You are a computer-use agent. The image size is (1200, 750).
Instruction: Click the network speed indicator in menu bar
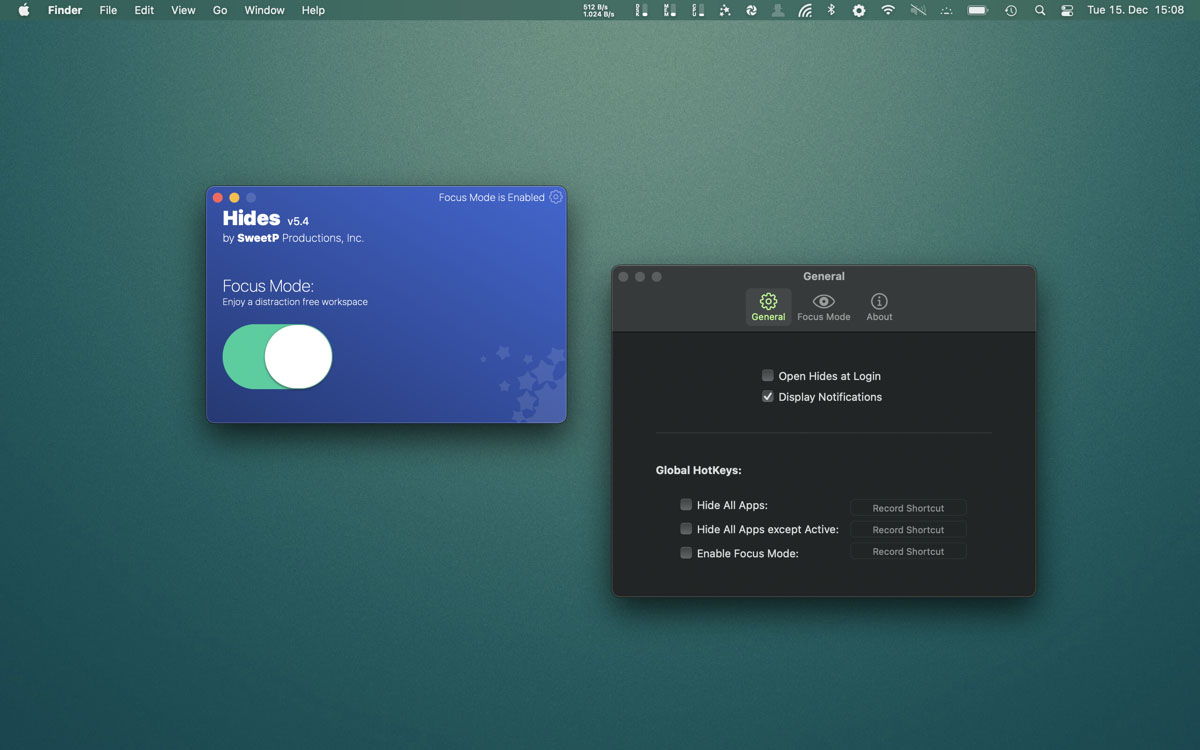[x=599, y=10]
